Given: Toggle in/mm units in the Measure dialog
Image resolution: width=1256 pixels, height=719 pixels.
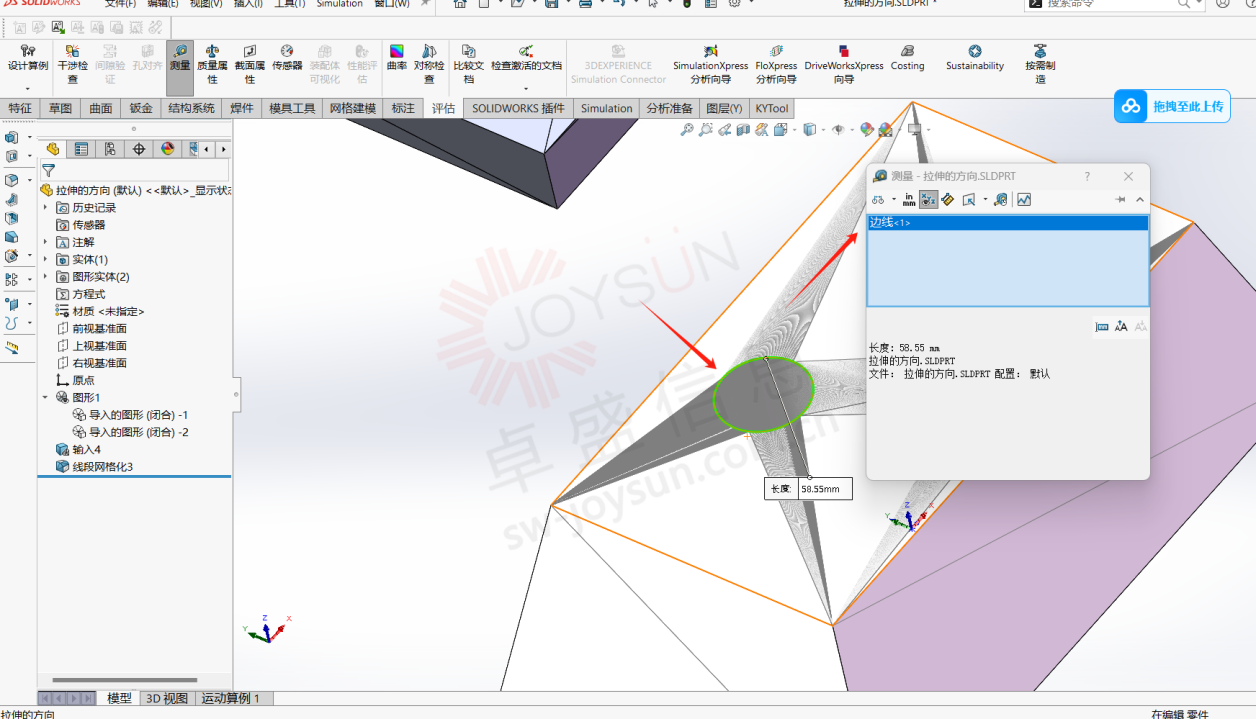Looking at the screenshot, I should tap(909, 200).
